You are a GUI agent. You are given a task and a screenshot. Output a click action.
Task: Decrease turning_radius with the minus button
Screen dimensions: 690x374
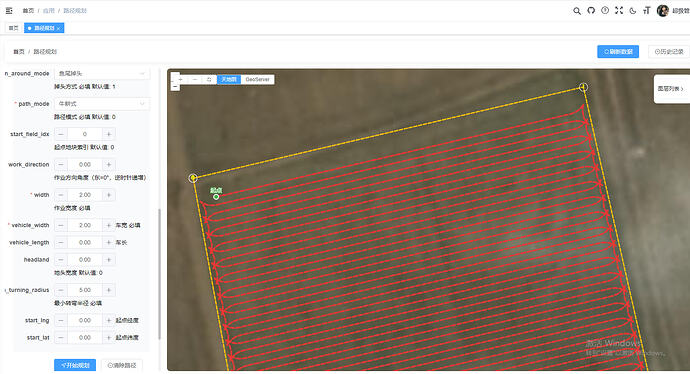[x=61, y=290]
